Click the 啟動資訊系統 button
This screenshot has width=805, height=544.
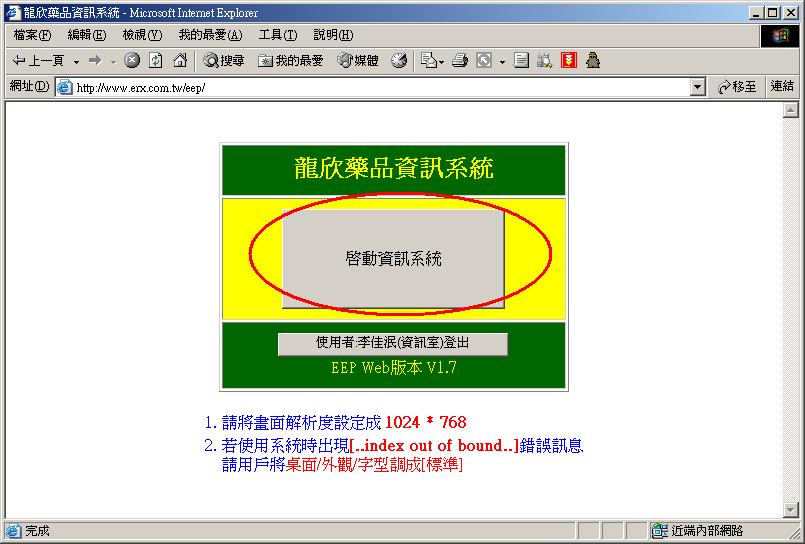tap(393, 259)
